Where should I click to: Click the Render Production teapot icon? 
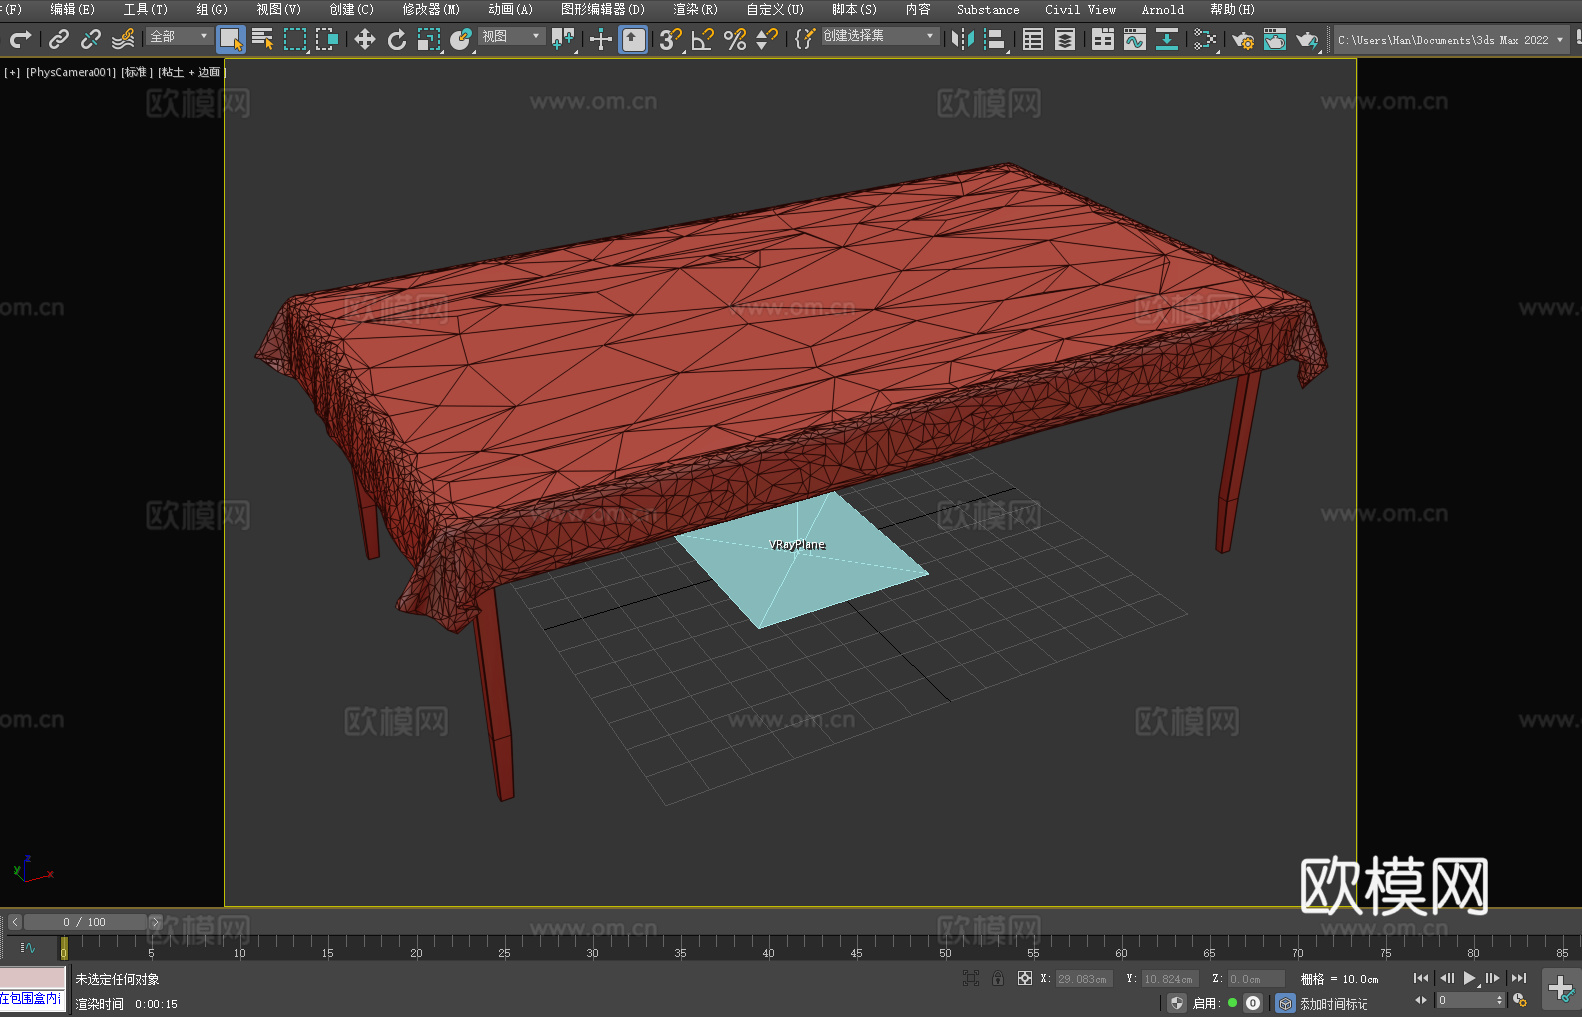[1307, 39]
